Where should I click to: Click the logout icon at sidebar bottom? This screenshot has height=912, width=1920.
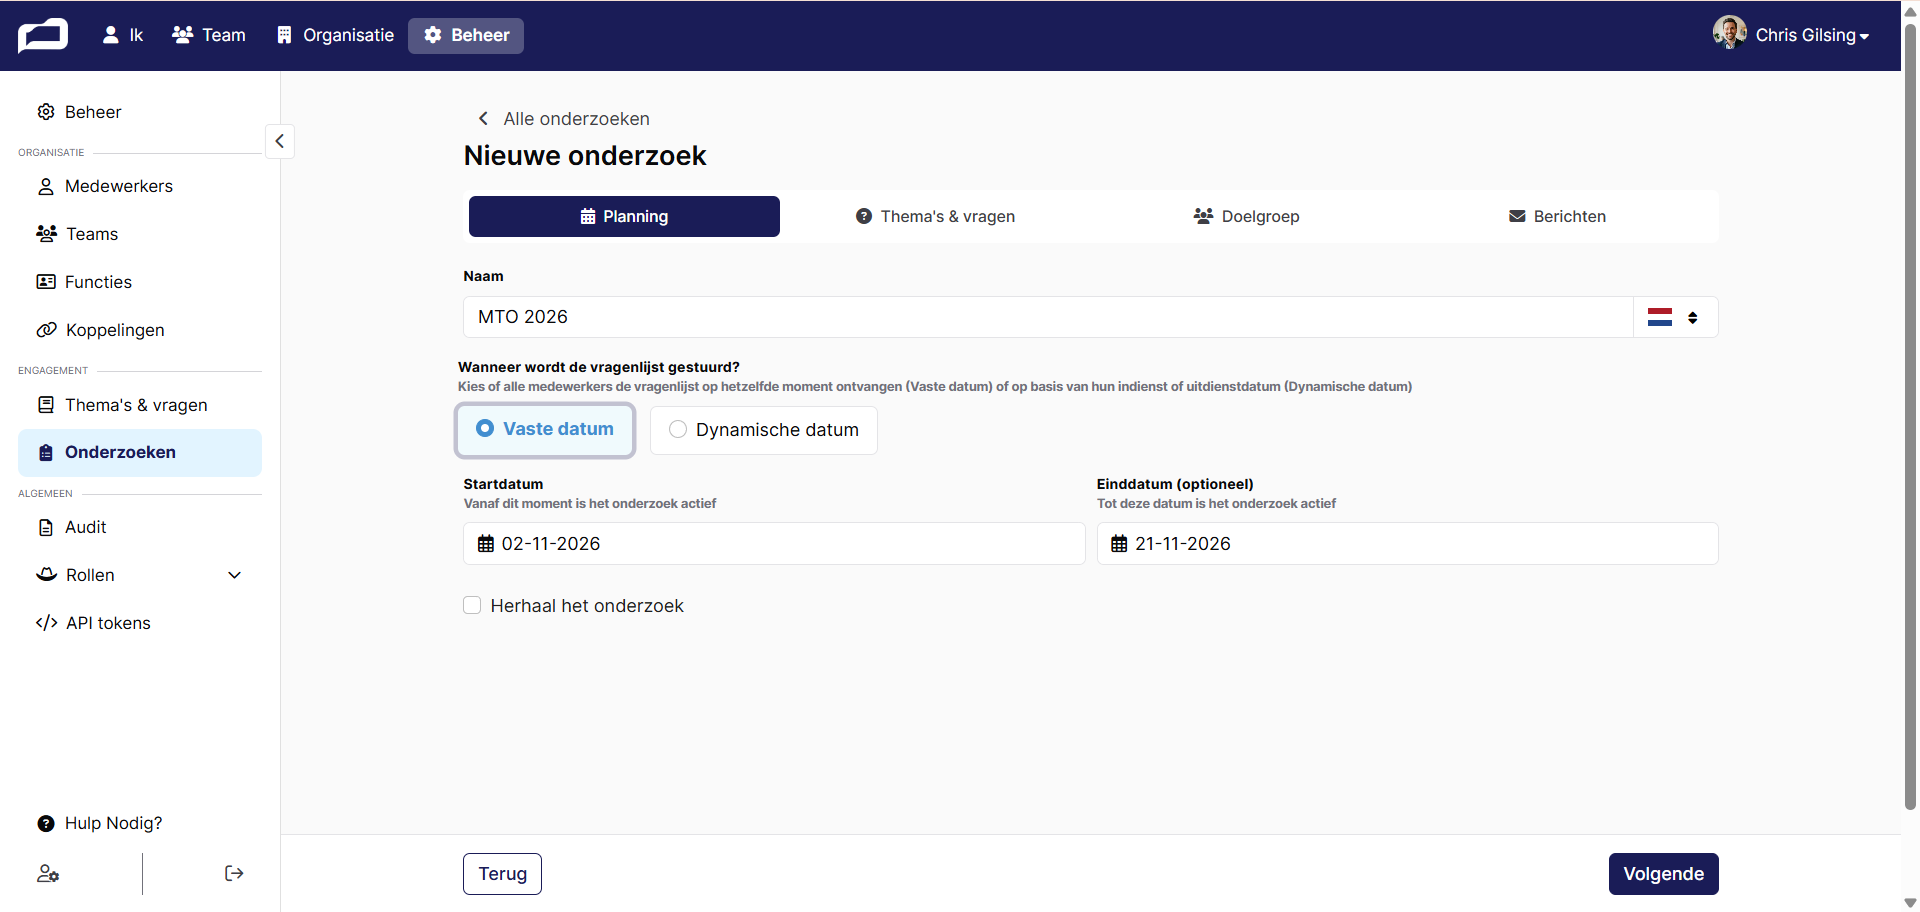coord(234,873)
